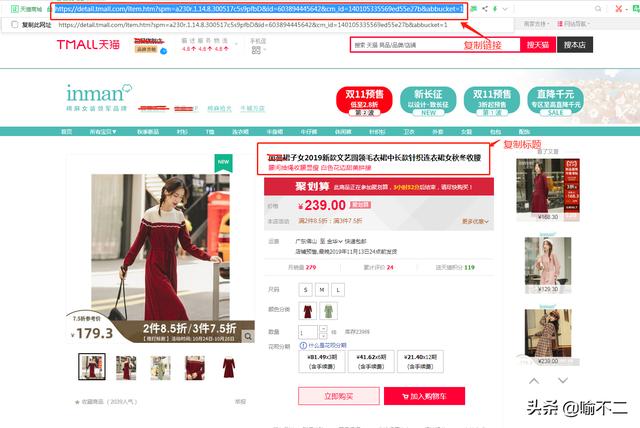Expand more discounts dropdown in price area
The width and height of the screenshot is (640, 428).
tap(475, 221)
